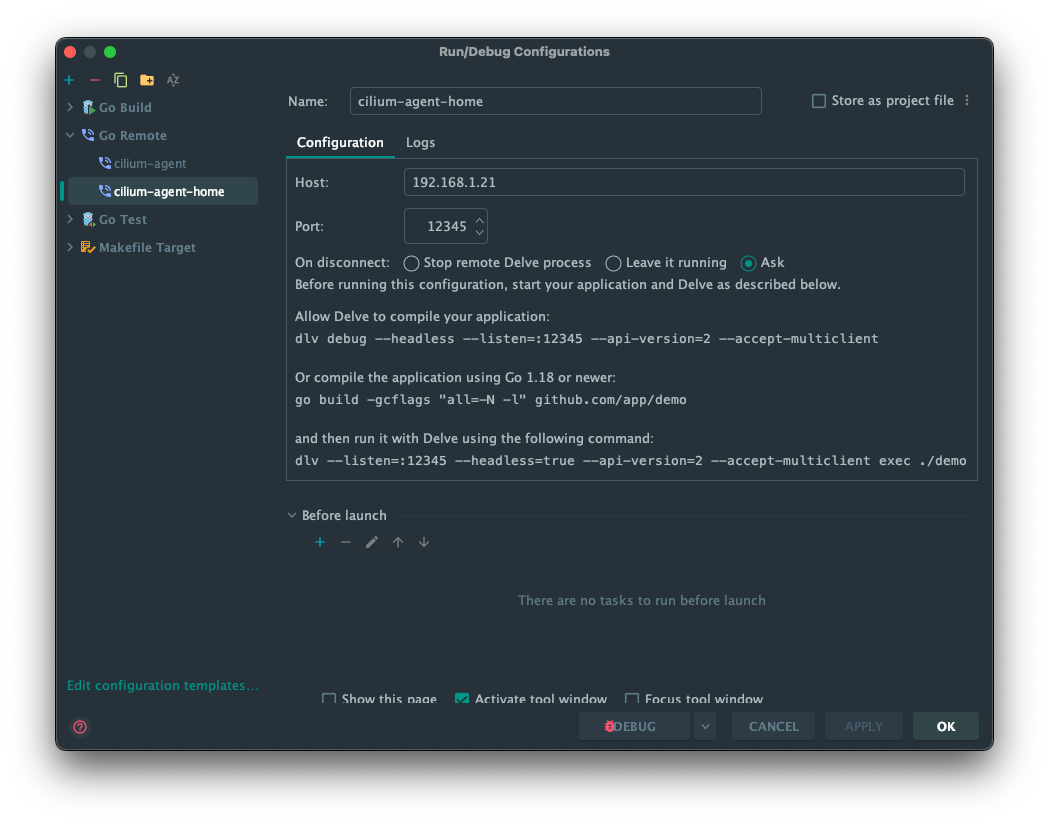The width and height of the screenshot is (1049, 824).
Task: Select the cilium-agent configuration in the tree
Action: (150, 163)
